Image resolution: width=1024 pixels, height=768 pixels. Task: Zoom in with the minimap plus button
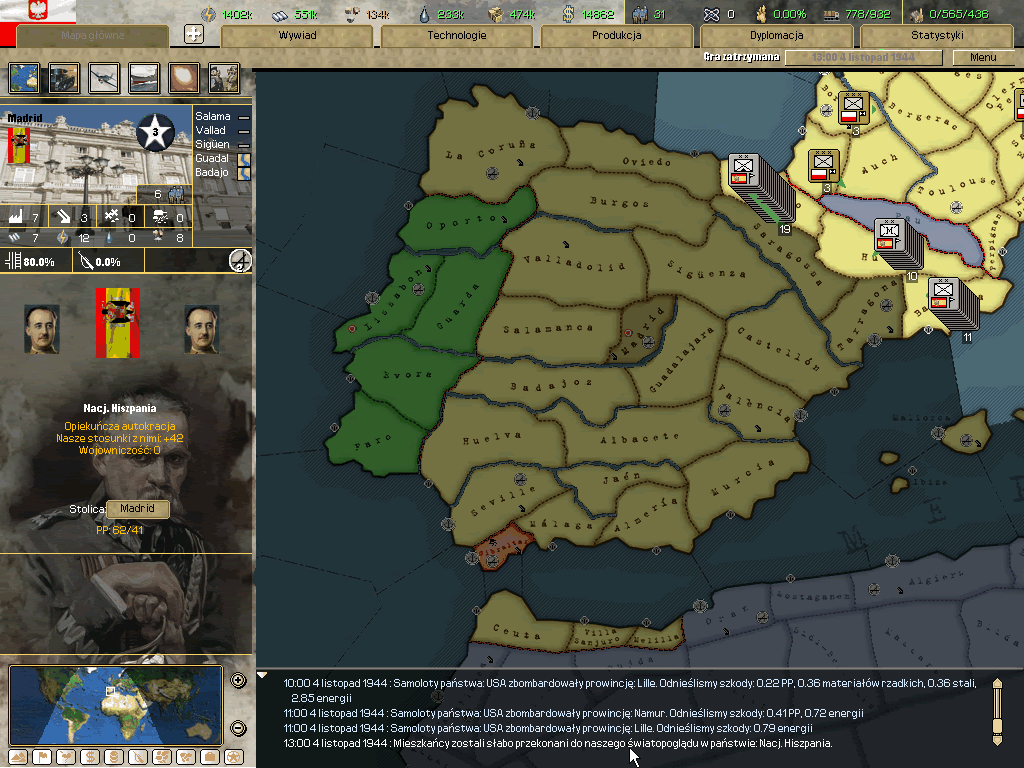(x=238, y=681)
